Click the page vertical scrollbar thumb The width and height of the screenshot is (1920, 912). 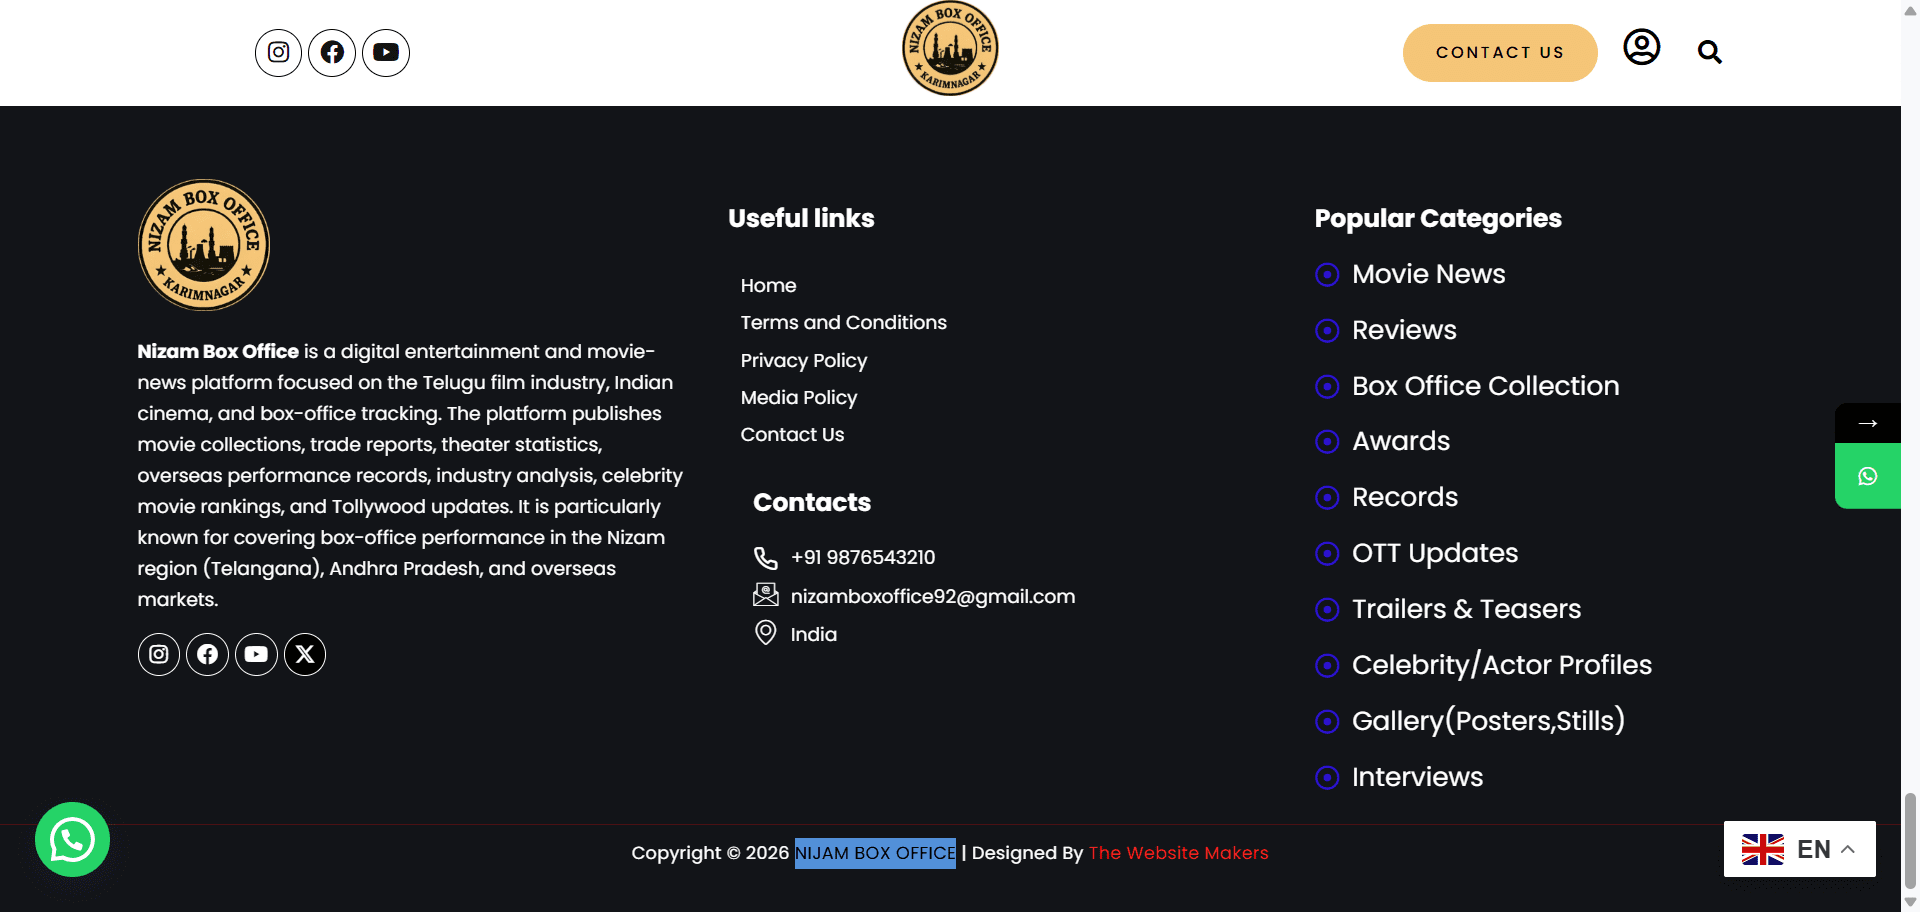pyautogui.click(x=1910, y=840)
